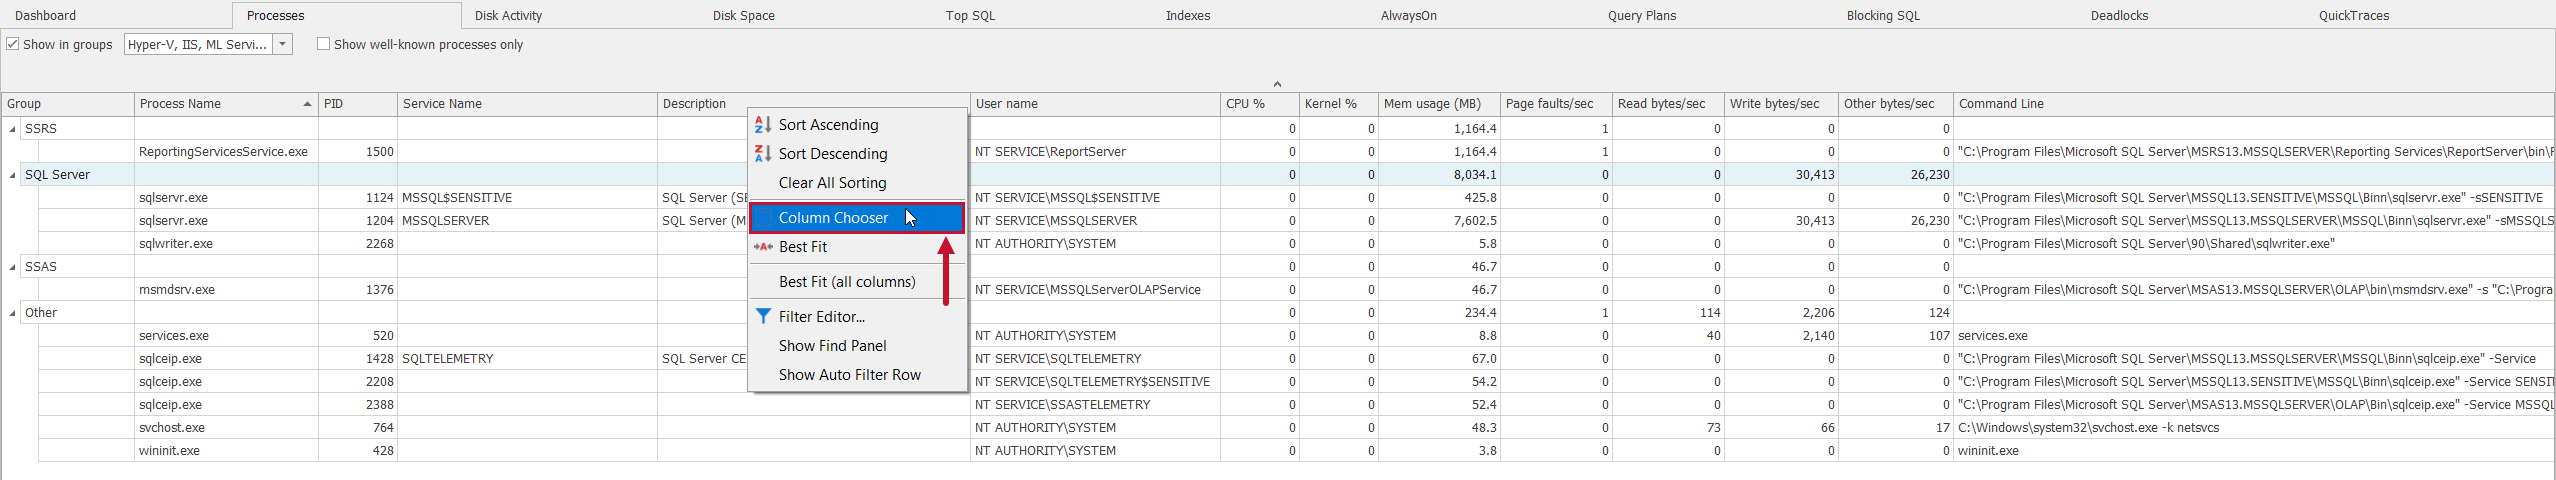
Task: Click the NT SERVICE\ReportServer user cell
Action: [x=1095, y=152]
